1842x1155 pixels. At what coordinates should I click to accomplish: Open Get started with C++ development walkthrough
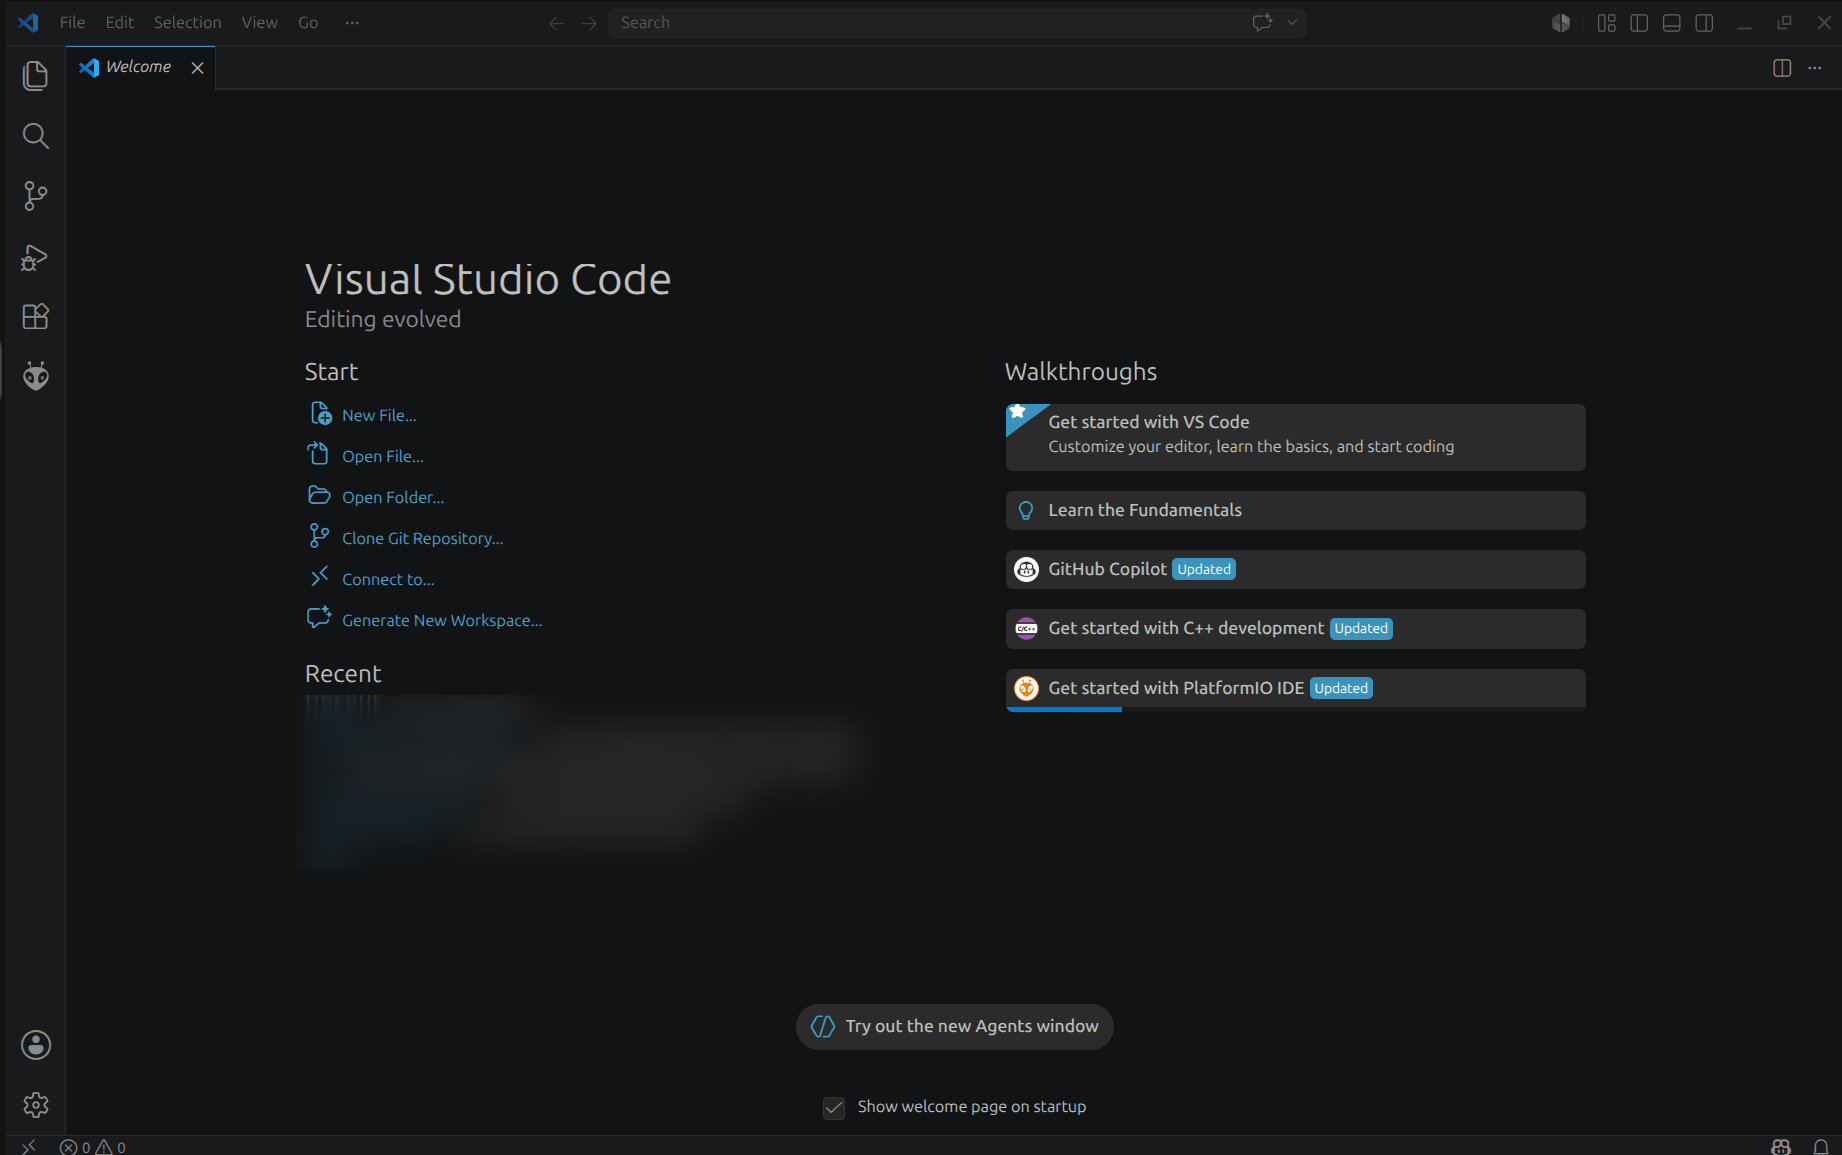click(1295, 628)
